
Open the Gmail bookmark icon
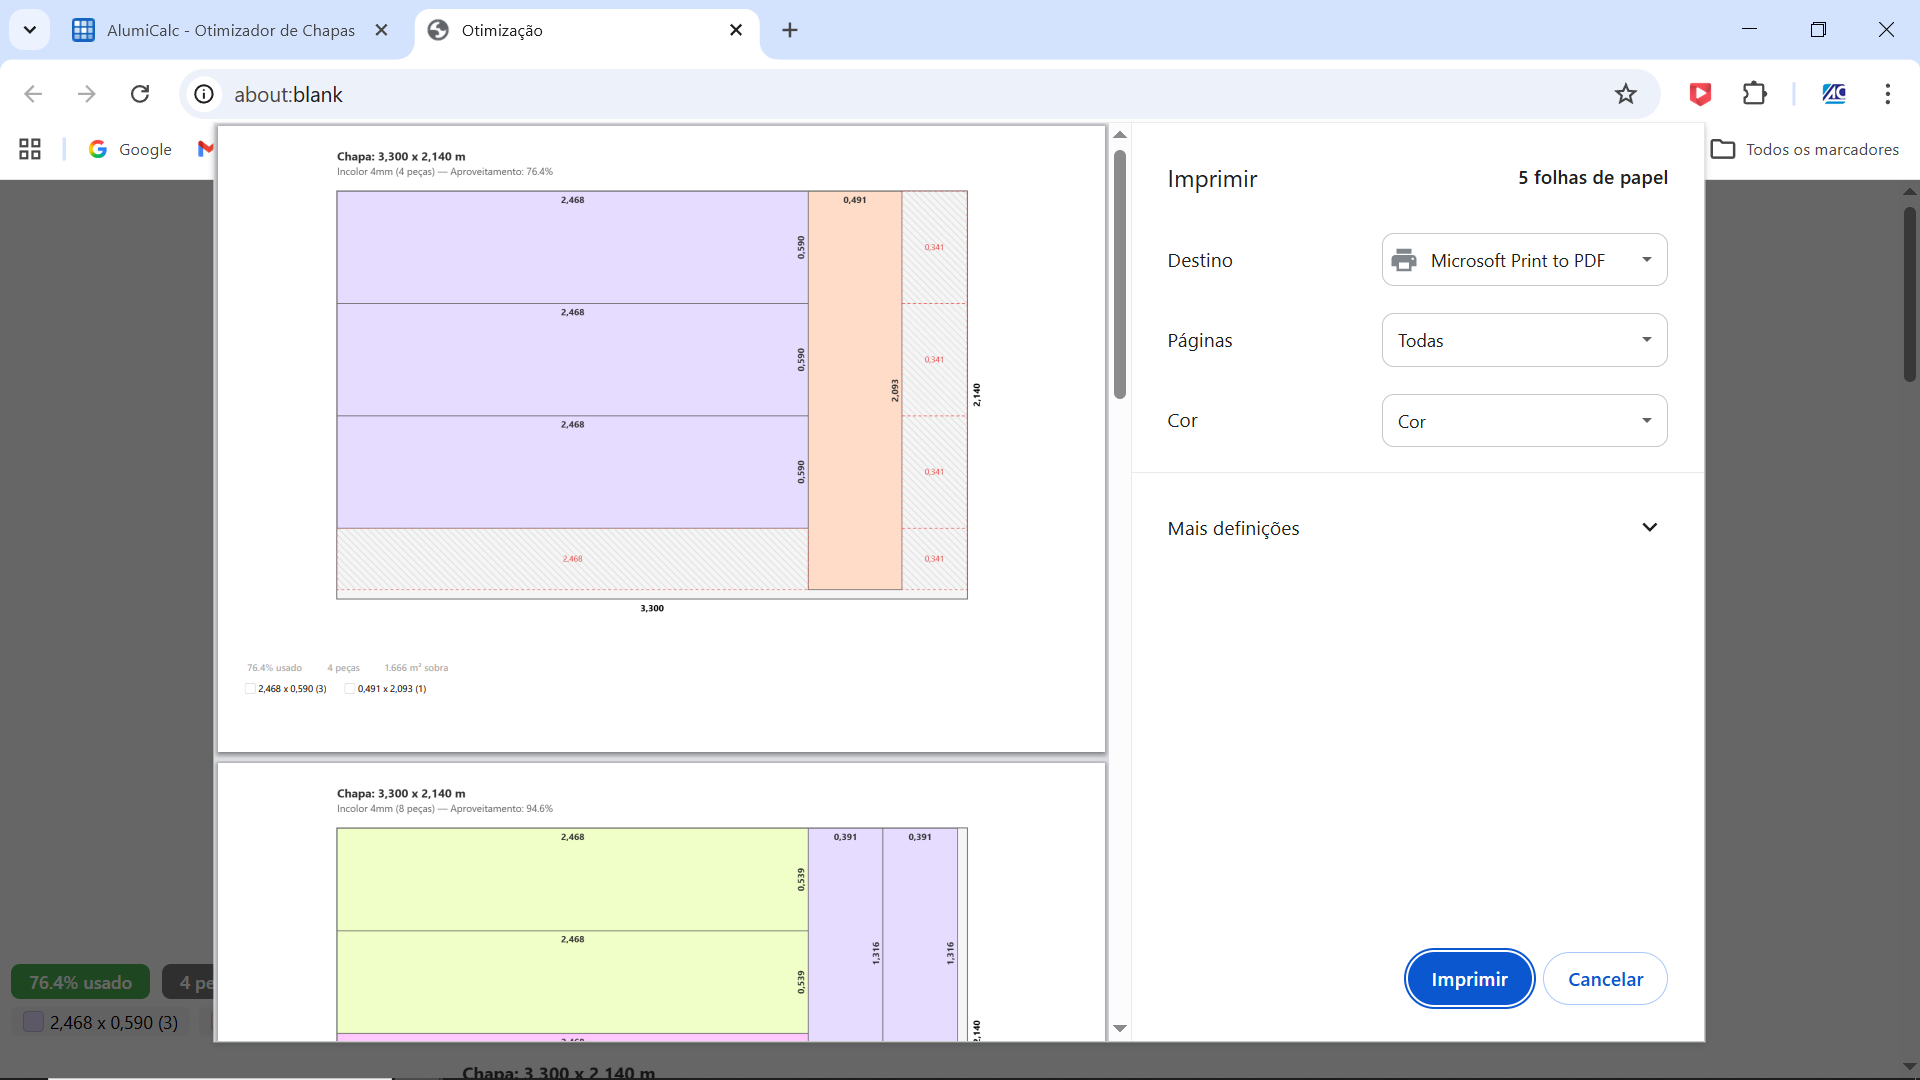(x=206, y=149)
